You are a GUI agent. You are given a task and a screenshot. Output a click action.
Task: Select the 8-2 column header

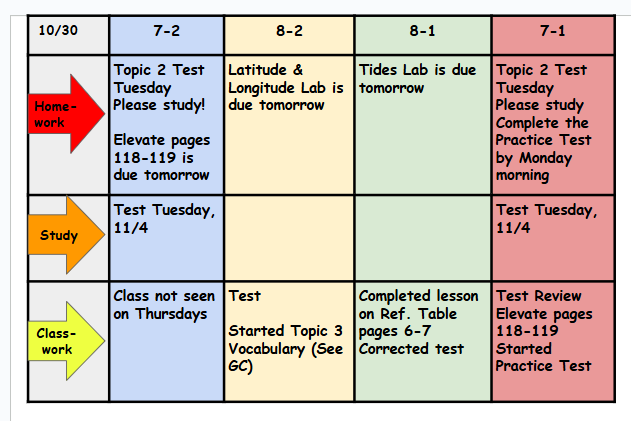click(289, 31)
